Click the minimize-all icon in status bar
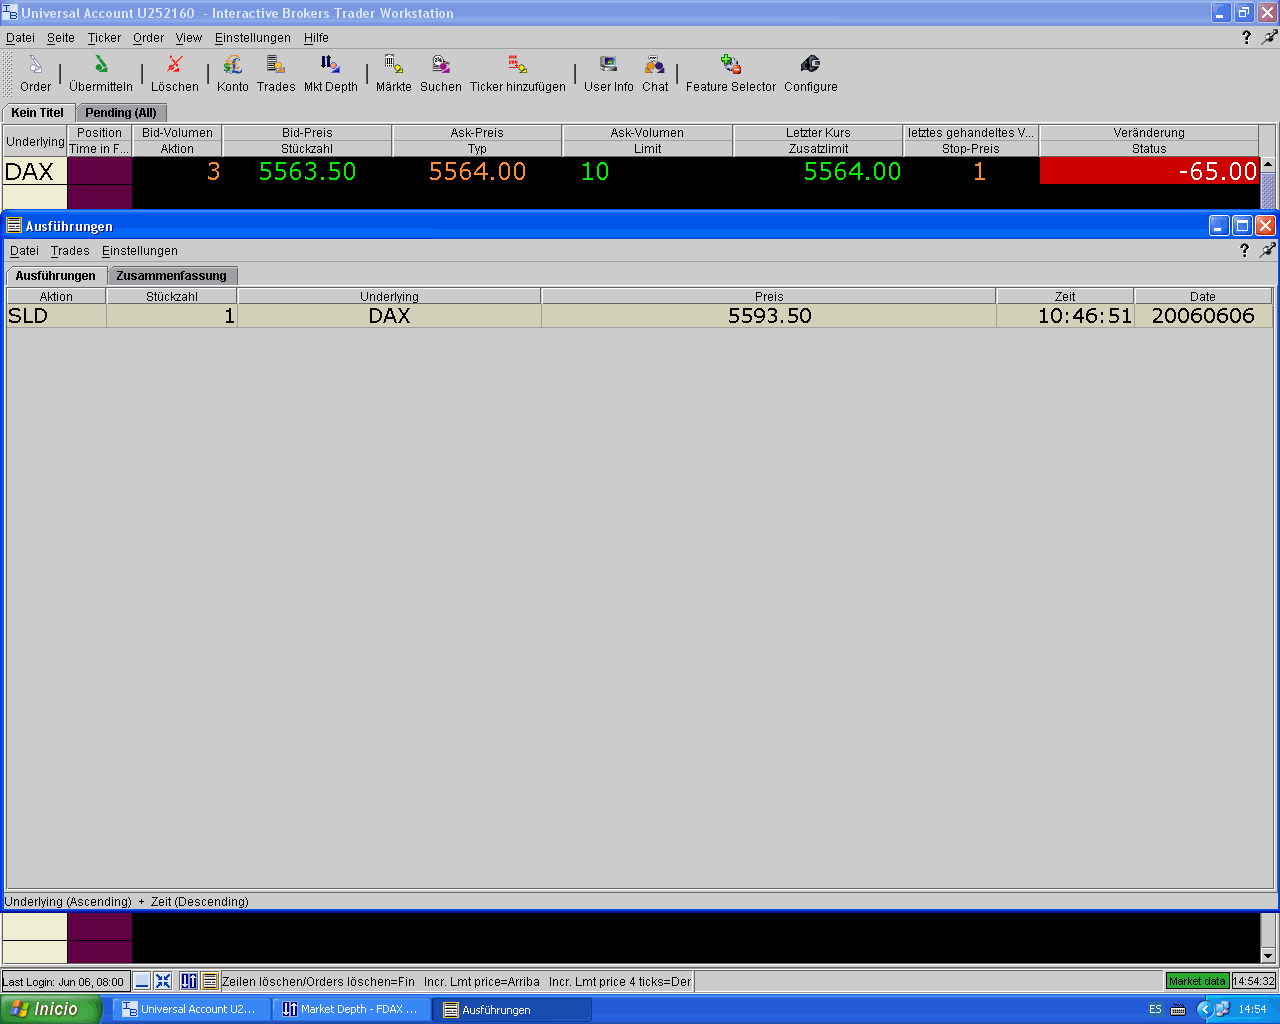 [142, 981]
